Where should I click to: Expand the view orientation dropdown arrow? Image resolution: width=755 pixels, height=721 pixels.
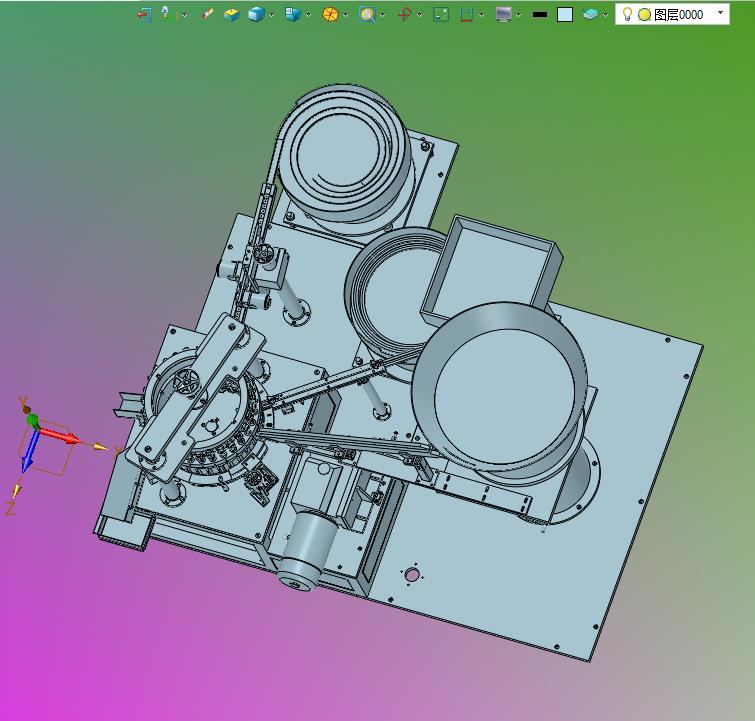tap(309, 15)
